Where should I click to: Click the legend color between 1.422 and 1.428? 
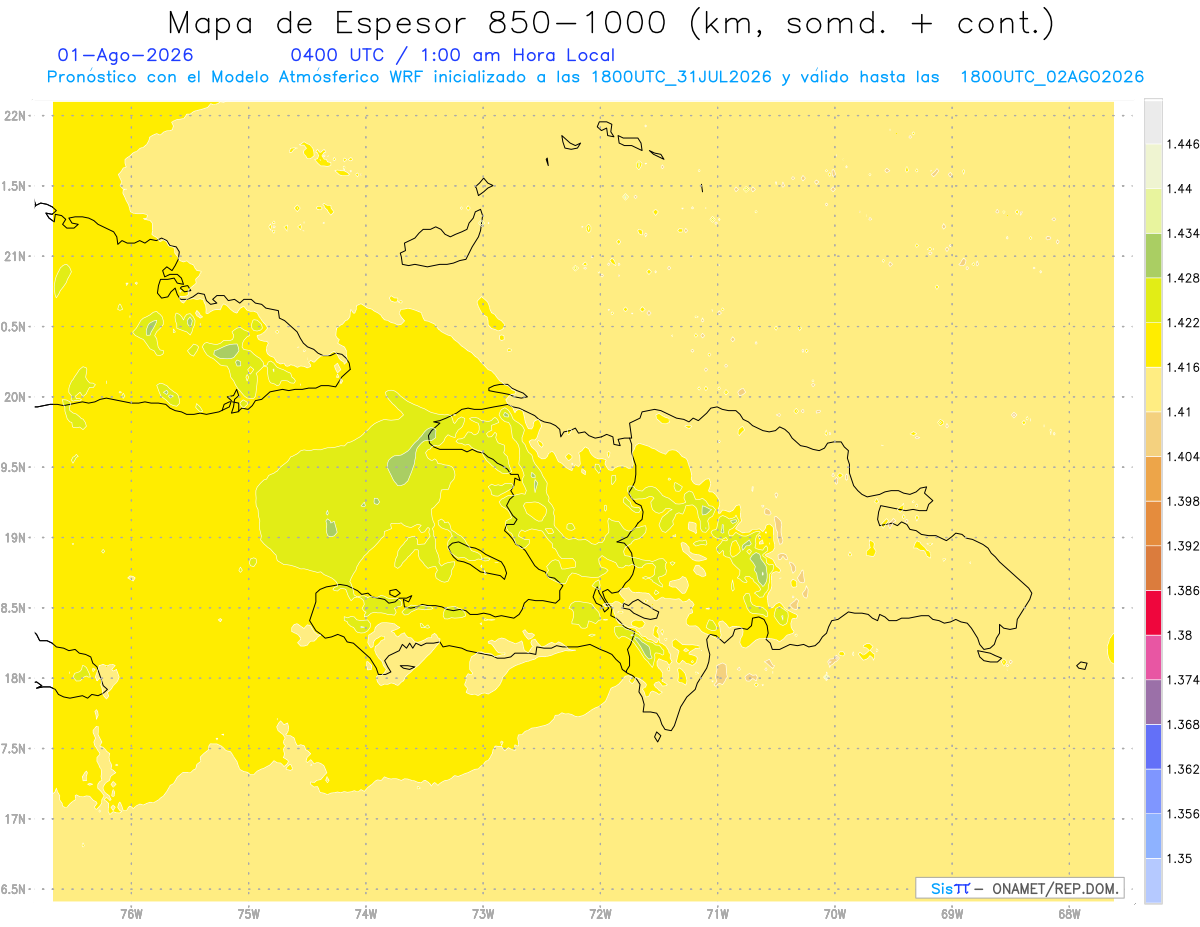pos(1153,300)
